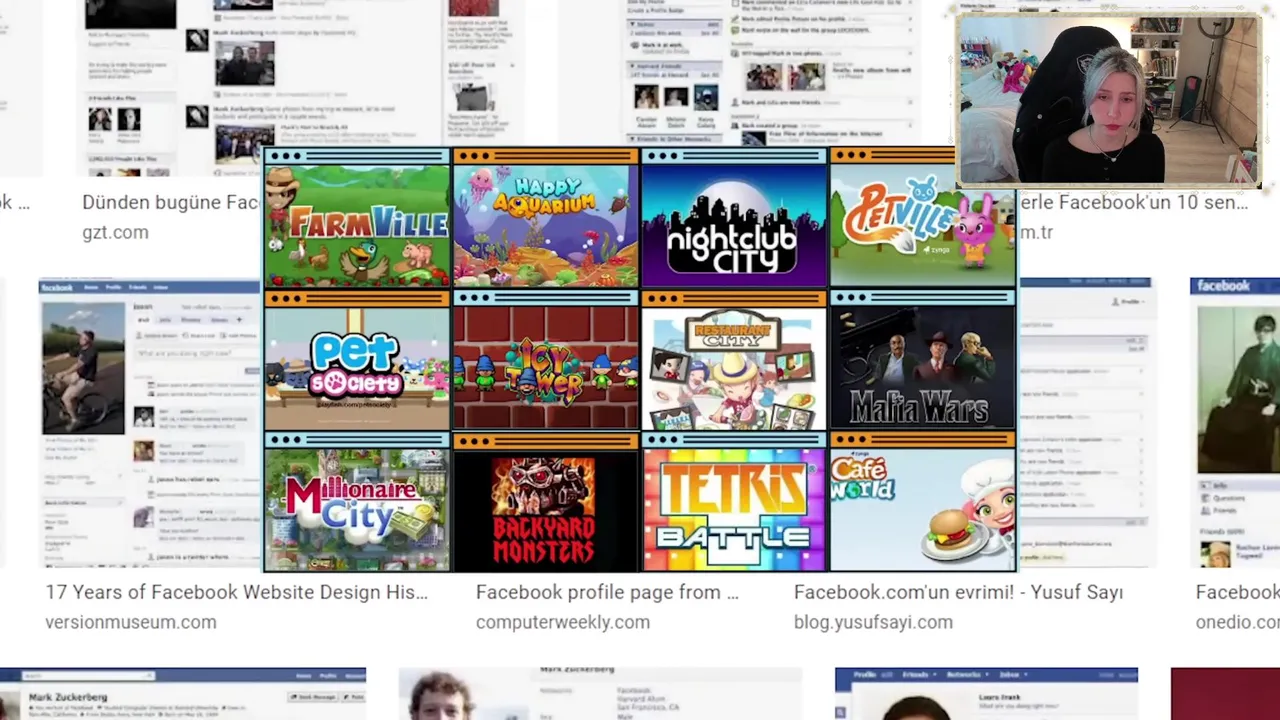Open 'Facebook profile page from' result title
The image size is (1280, 720).
[607, 592]
